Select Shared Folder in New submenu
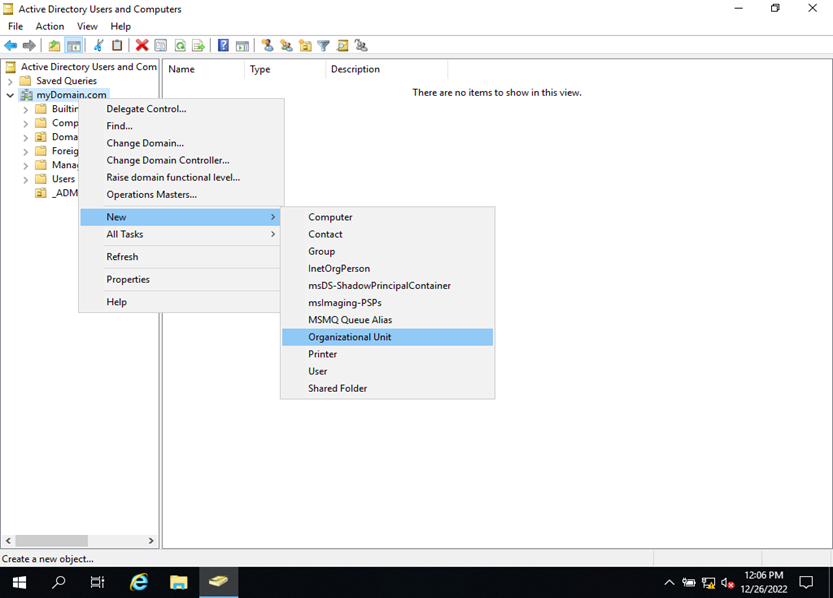The height and width of the screenshot is (598, 833). [387, 388]
